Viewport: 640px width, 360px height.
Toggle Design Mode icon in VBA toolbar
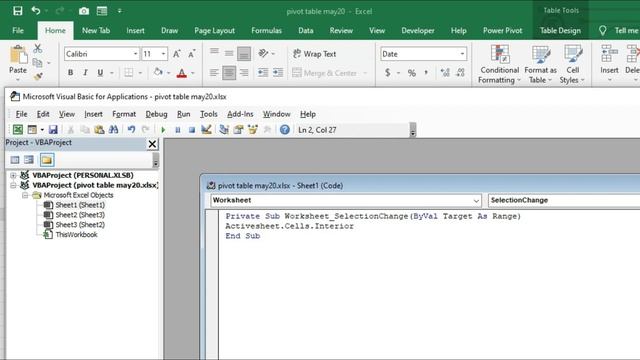(207, 130)
